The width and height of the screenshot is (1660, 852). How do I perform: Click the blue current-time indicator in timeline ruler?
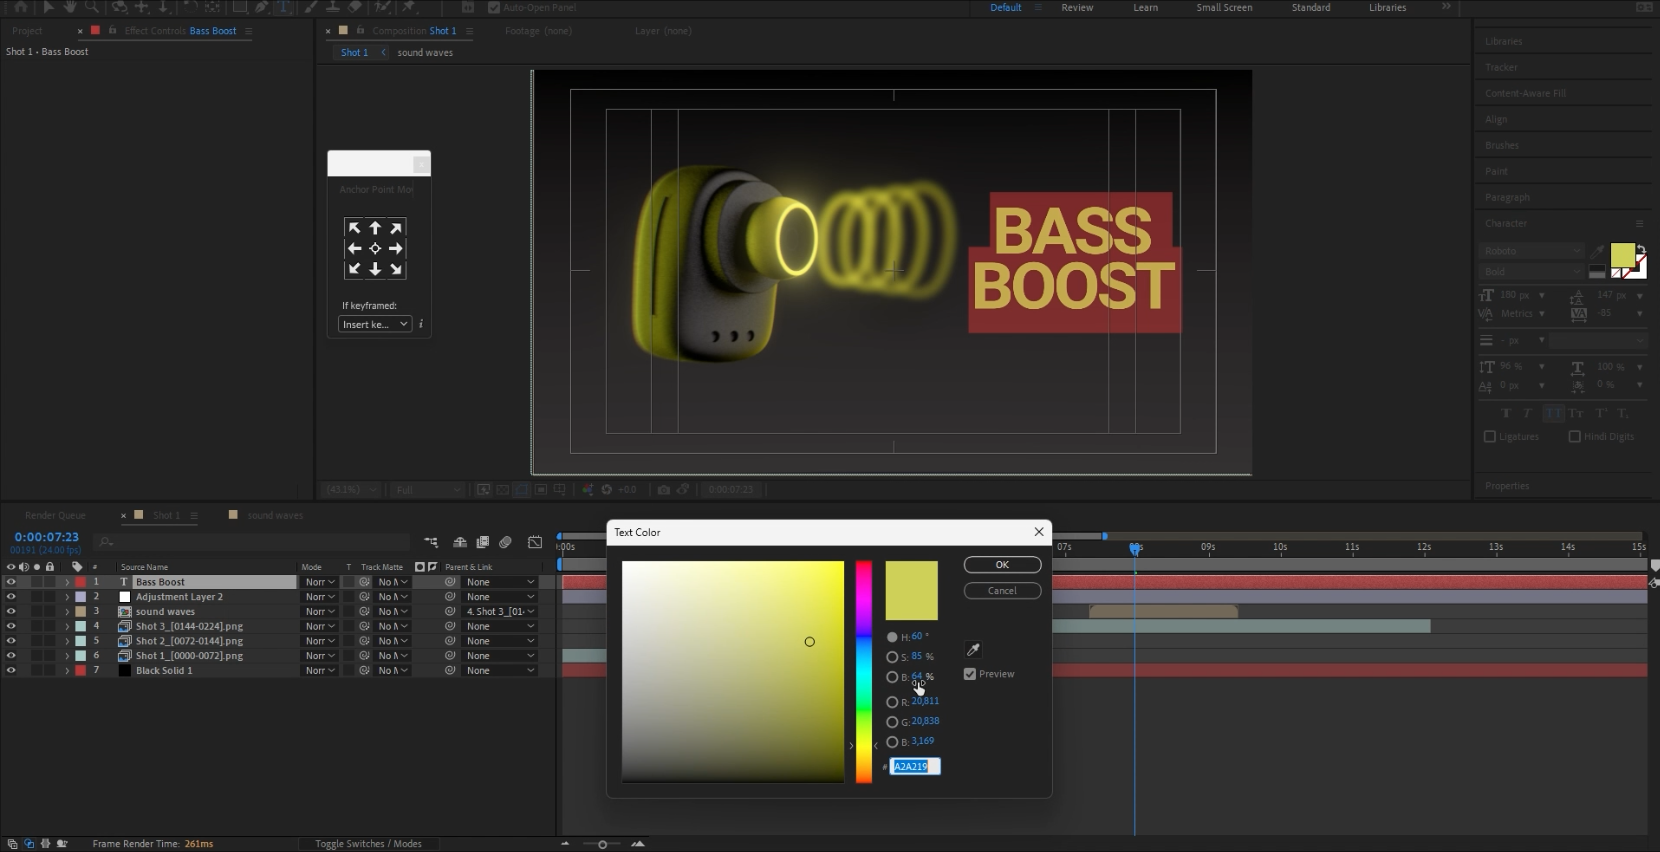tap(1135, 548)
